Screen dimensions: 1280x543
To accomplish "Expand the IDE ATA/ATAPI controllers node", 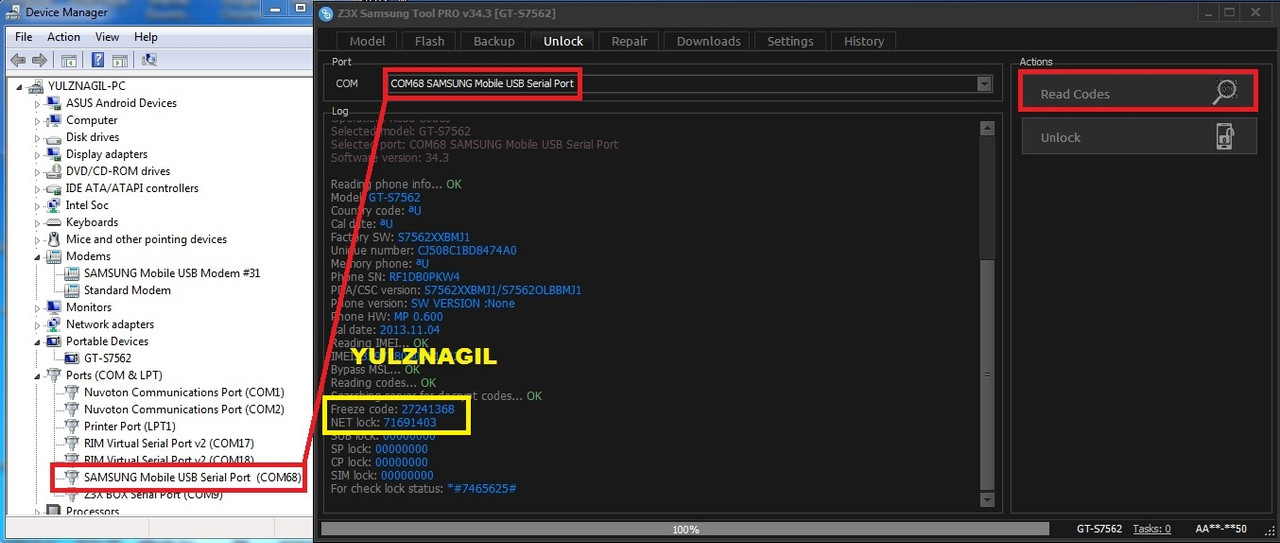I will point(38,188).
